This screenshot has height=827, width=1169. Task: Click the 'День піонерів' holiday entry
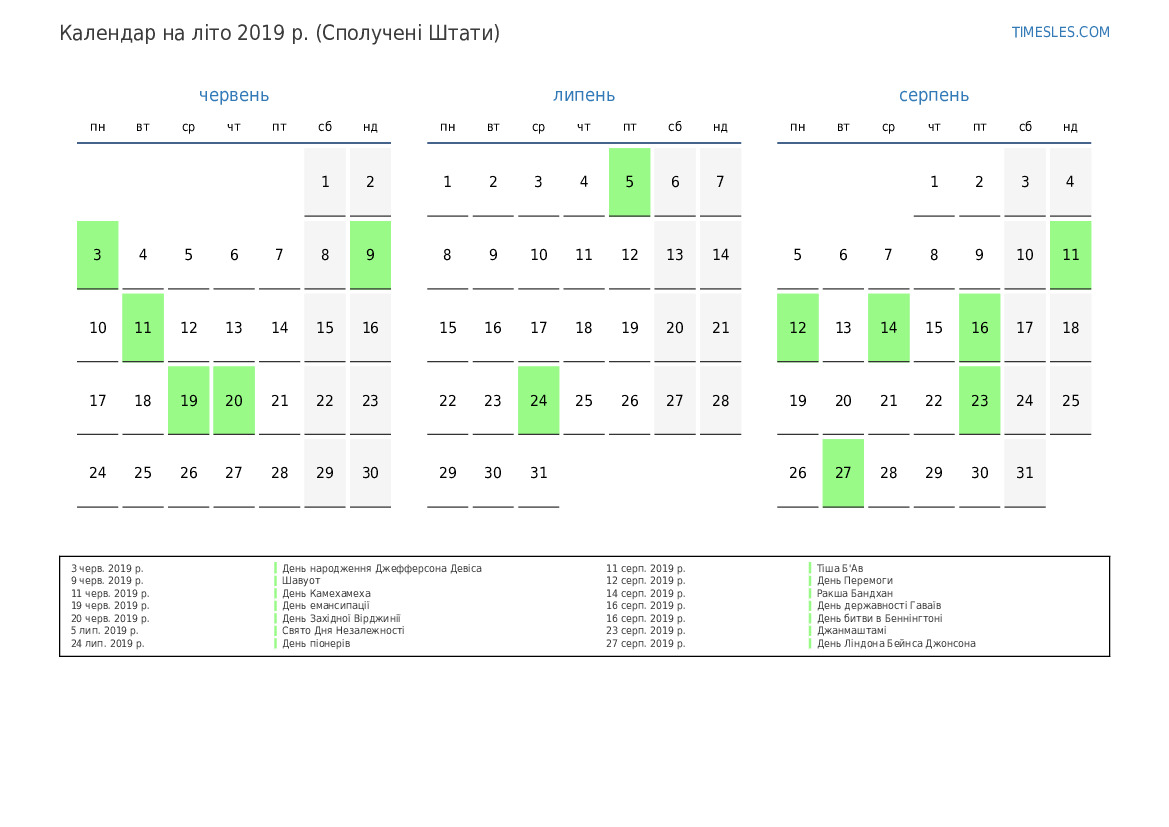316,644
